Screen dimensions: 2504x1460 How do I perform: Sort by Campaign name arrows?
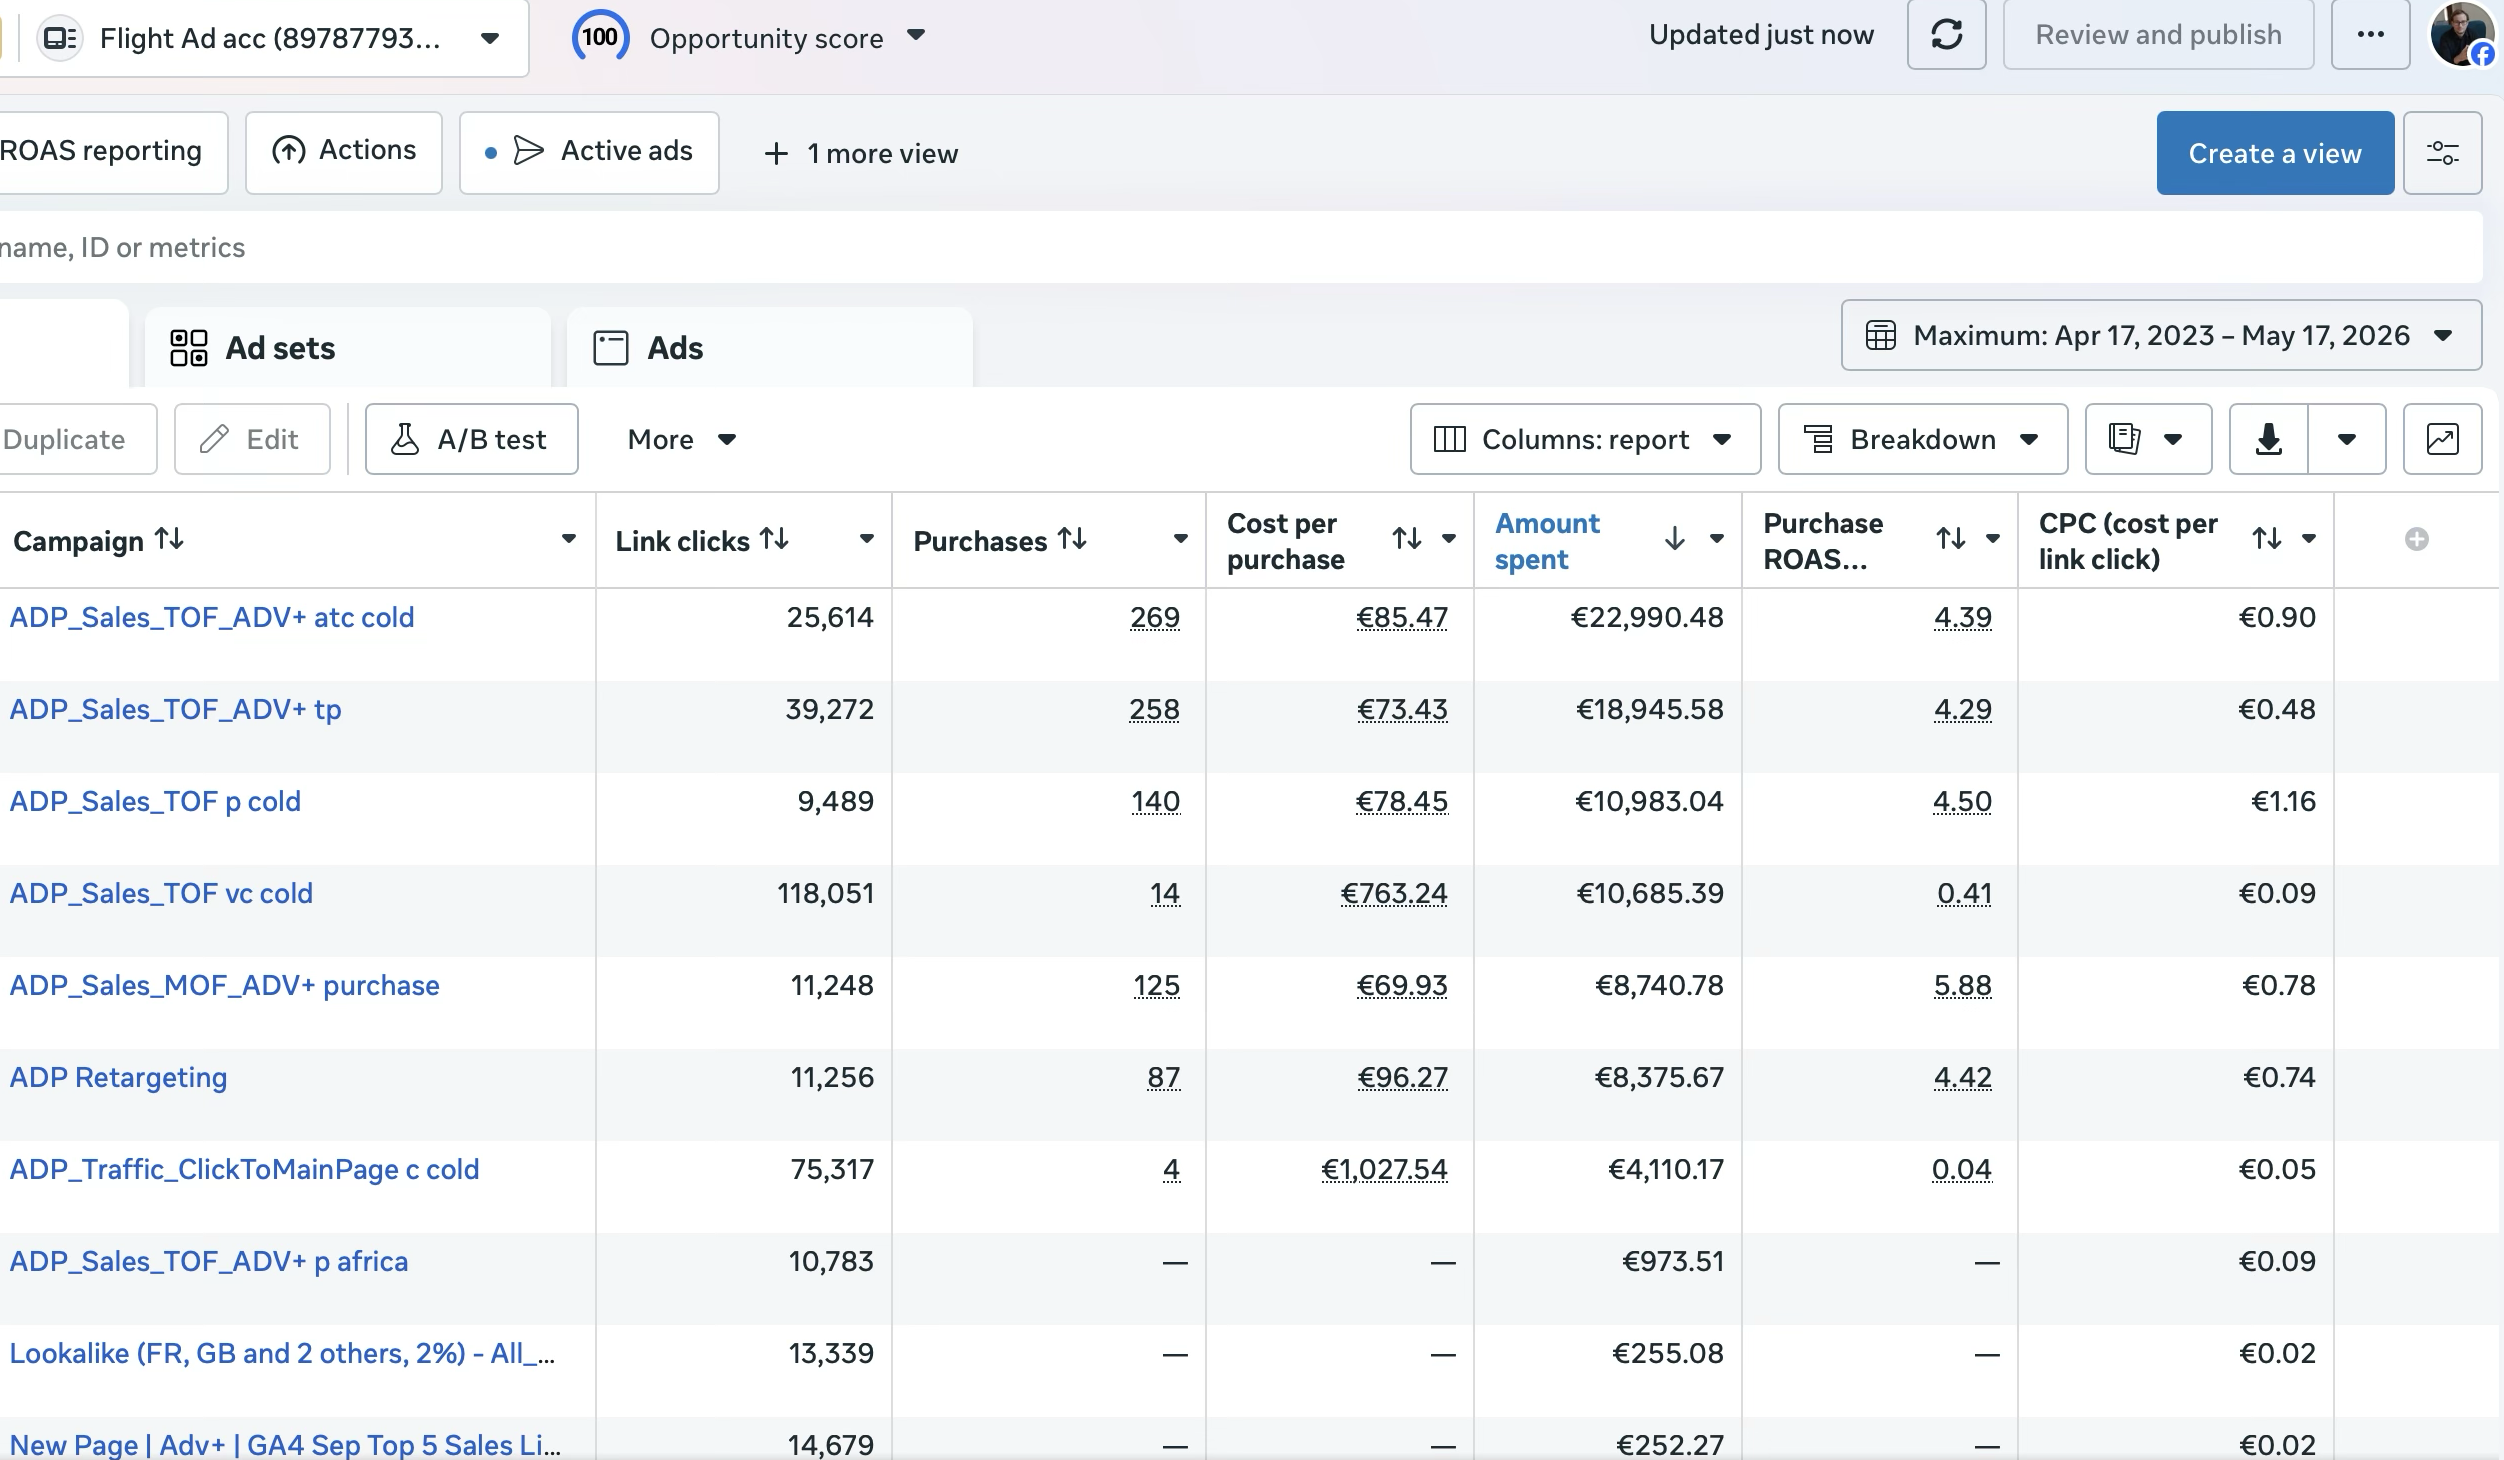coord(169,540)
